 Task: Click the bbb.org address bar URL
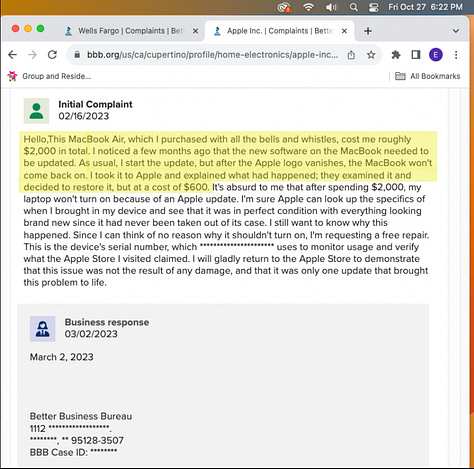pos(212,55)
